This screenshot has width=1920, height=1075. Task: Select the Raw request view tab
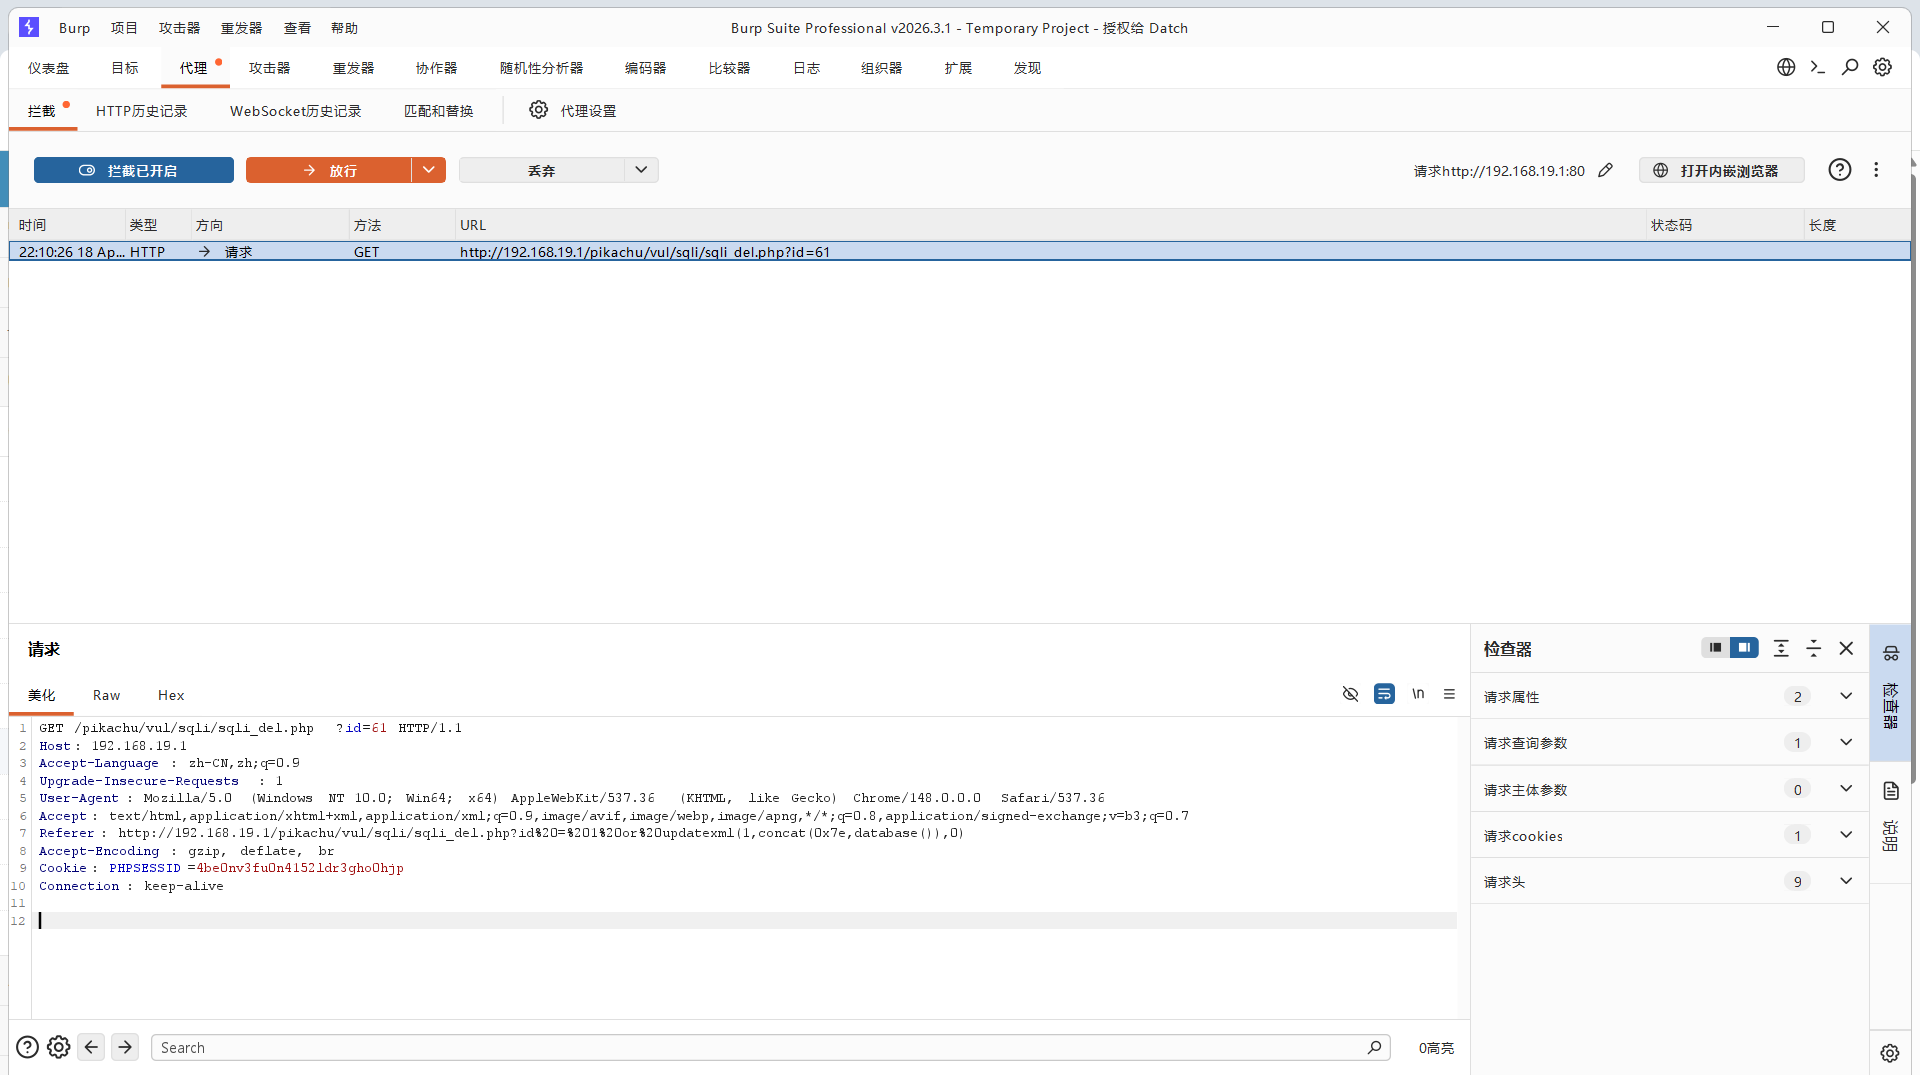[x=106, y=695]
